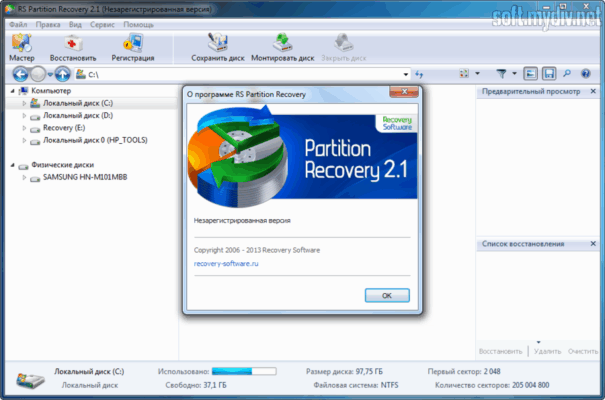Viewport: 605px width, 400px height.
Task: Open the Регистрация registration tool
Action: pos(133,47)
